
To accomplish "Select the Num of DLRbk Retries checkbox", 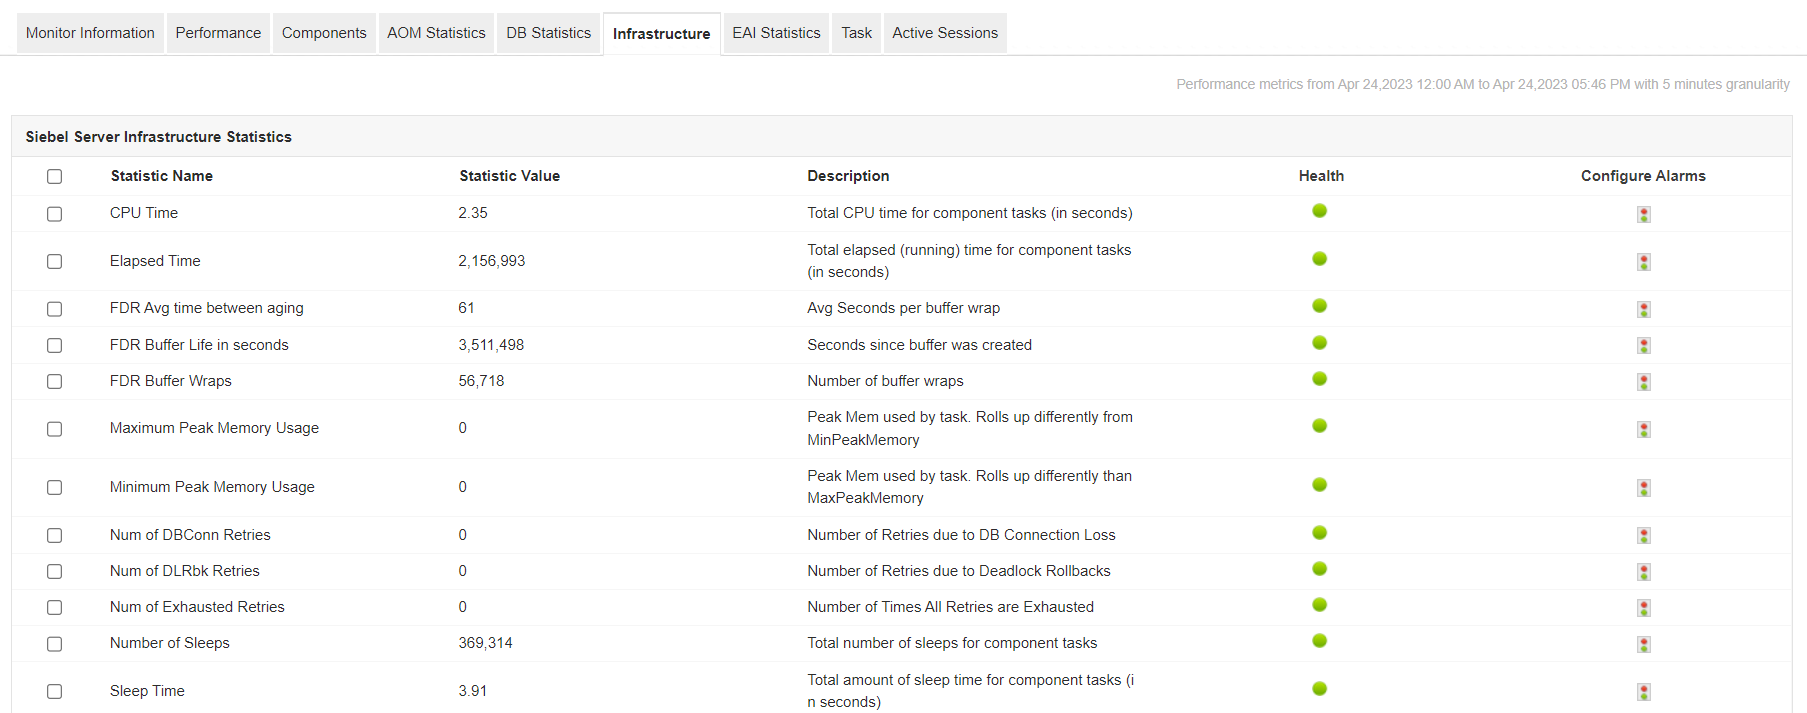I will [x=55, y=572].
